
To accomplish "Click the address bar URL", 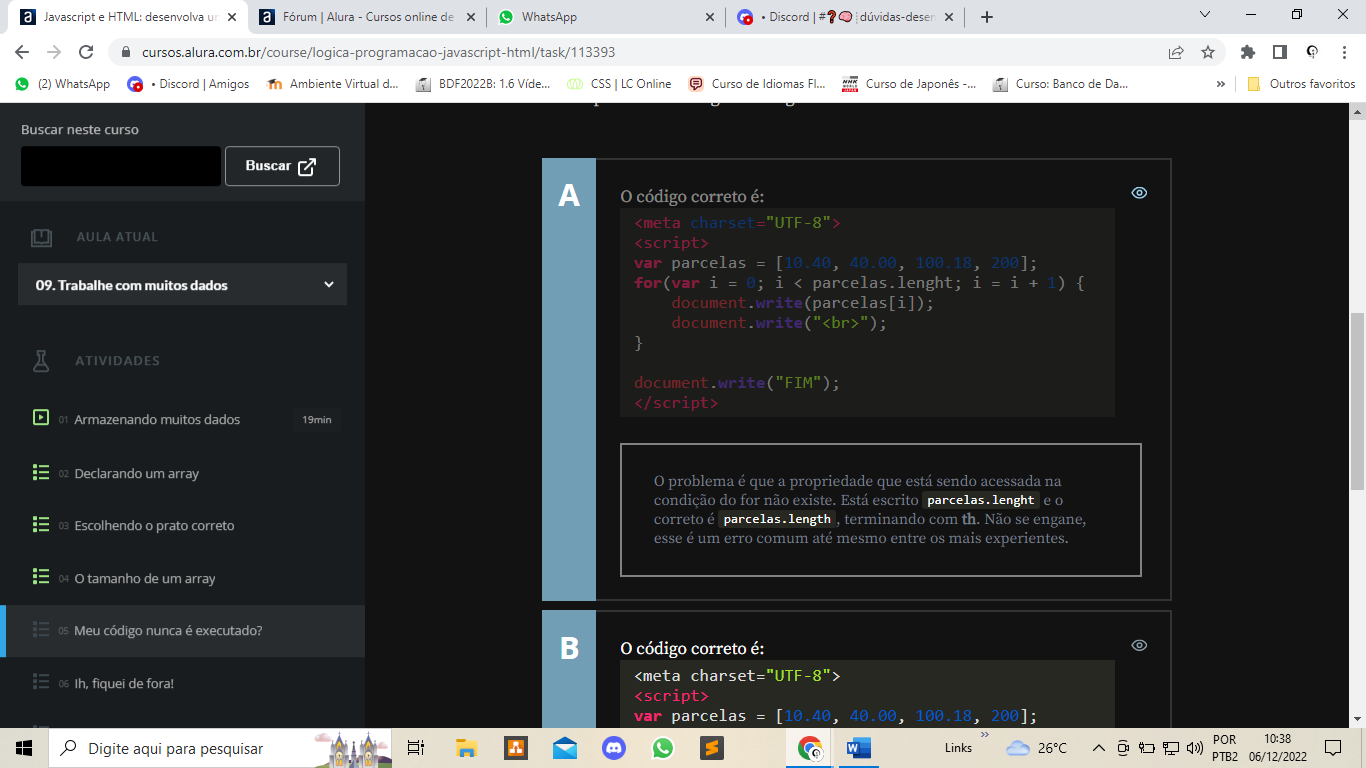I will click(378, 52).
